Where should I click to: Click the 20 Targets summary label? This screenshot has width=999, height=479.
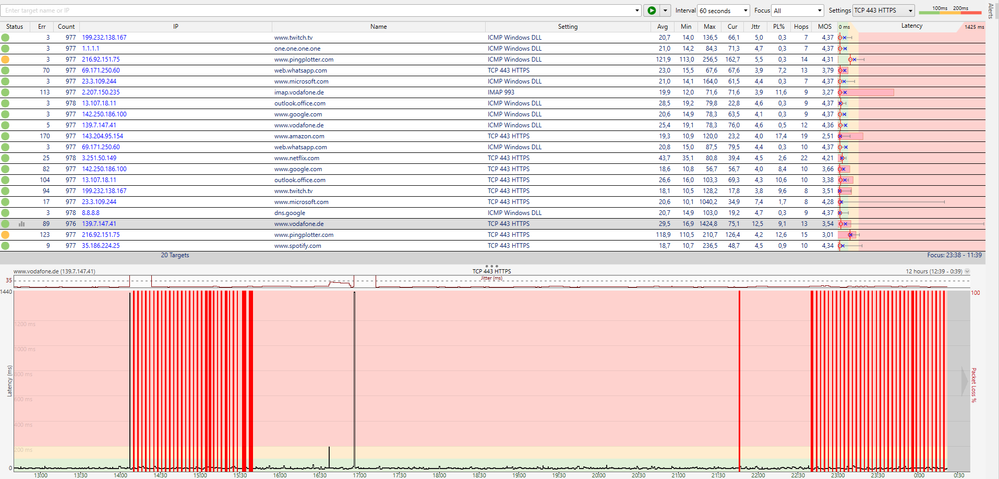[175, 255]
